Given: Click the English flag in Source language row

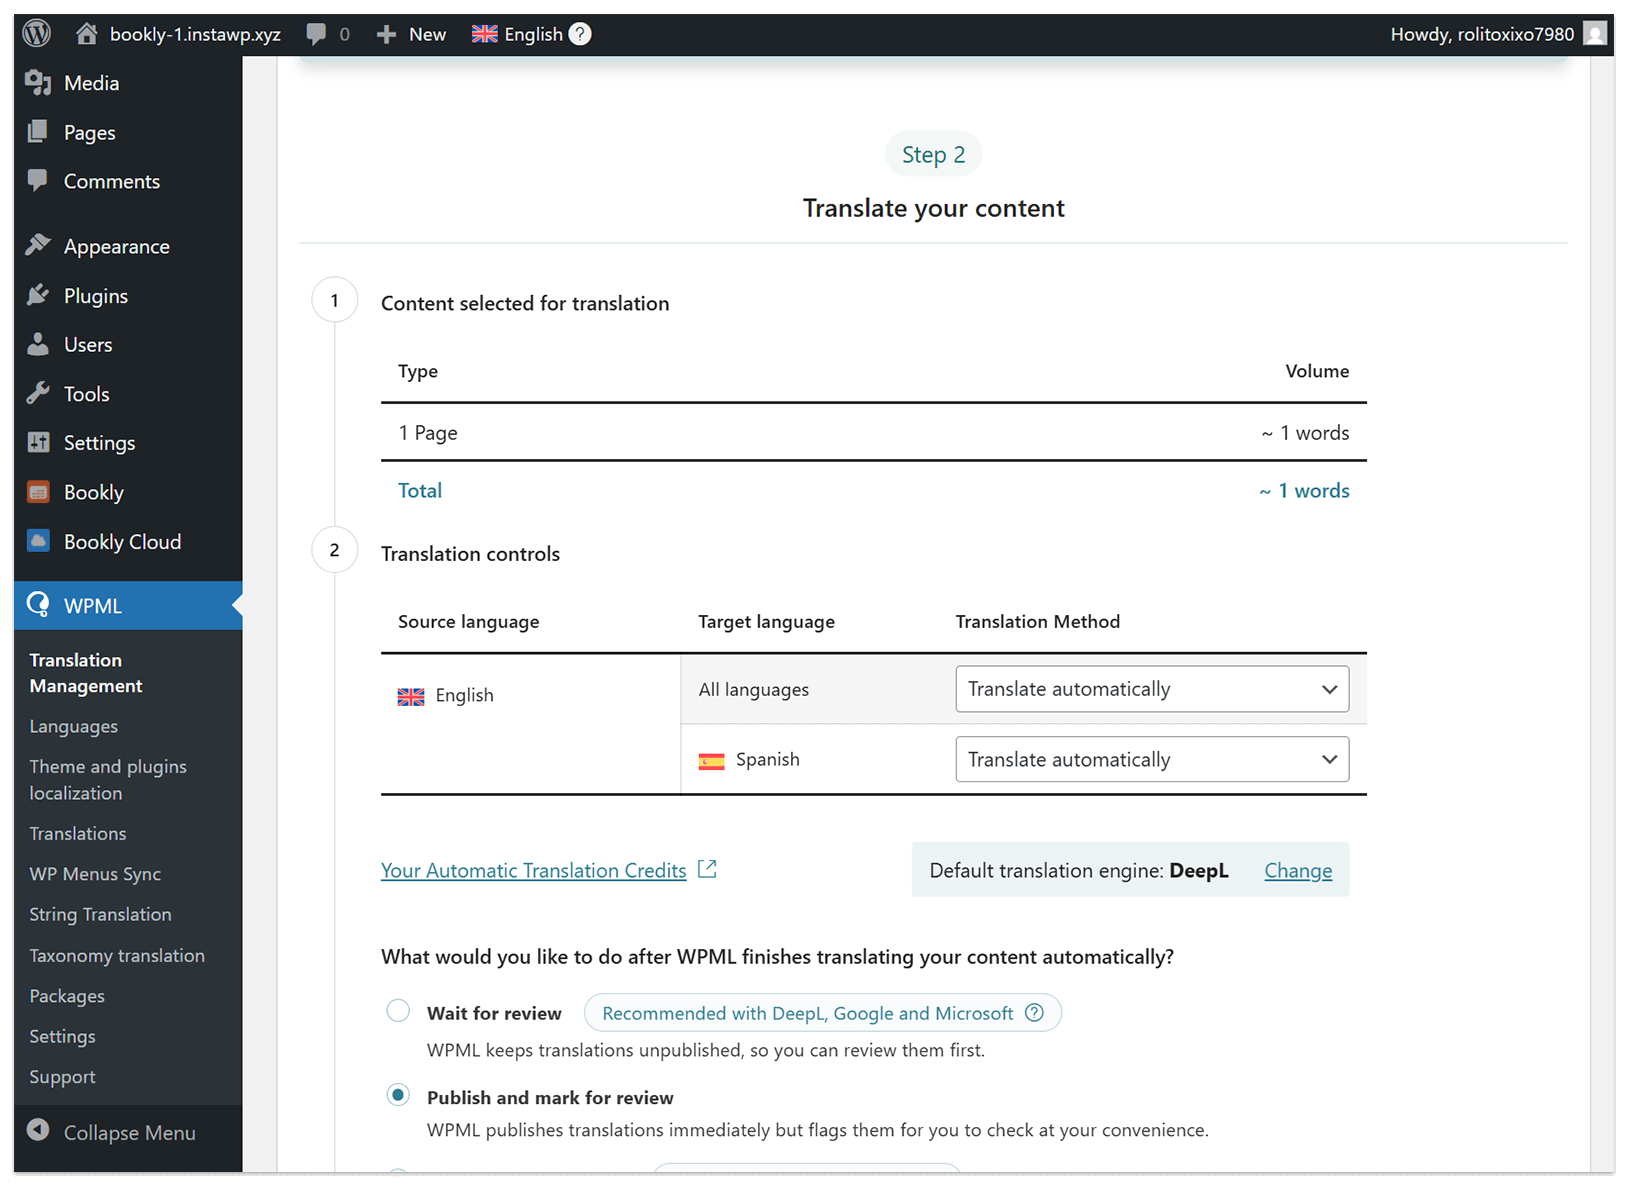Looking at the screenshot, I should click(x=411, y=697).
